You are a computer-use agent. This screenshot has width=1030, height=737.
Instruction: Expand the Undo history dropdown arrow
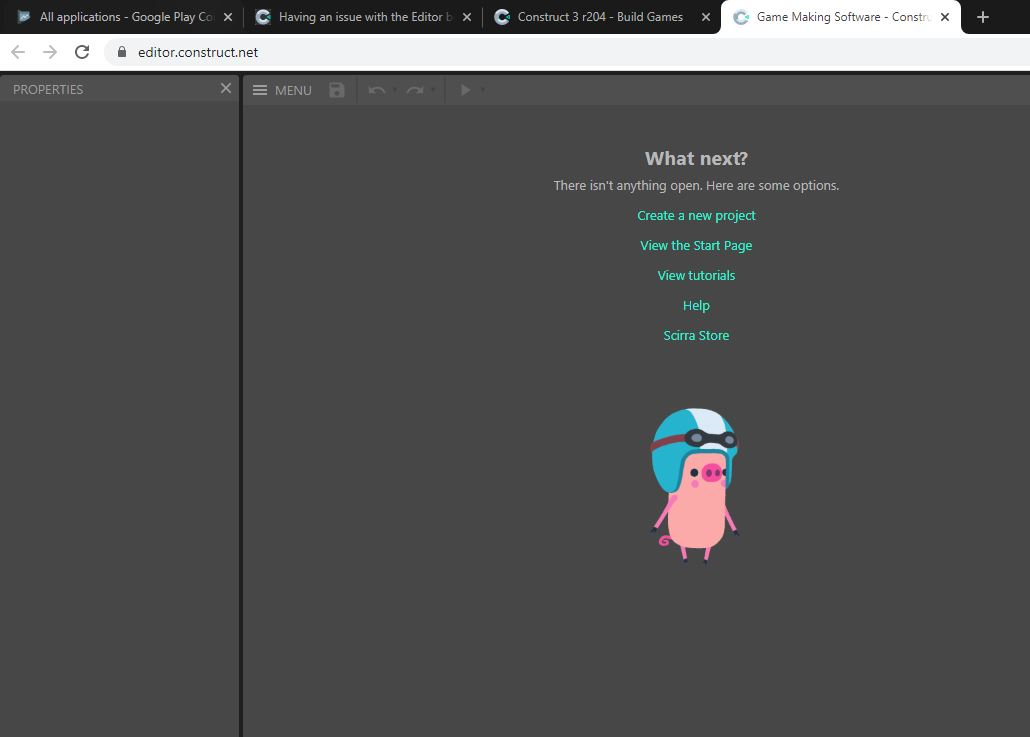(395, 90)
